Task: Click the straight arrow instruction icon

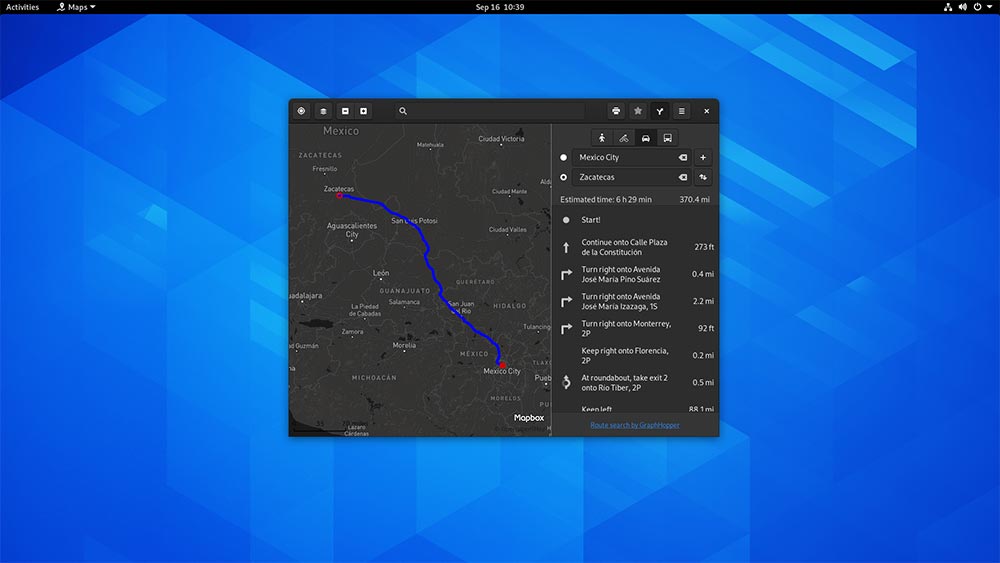Action: [x=566, y=247]
